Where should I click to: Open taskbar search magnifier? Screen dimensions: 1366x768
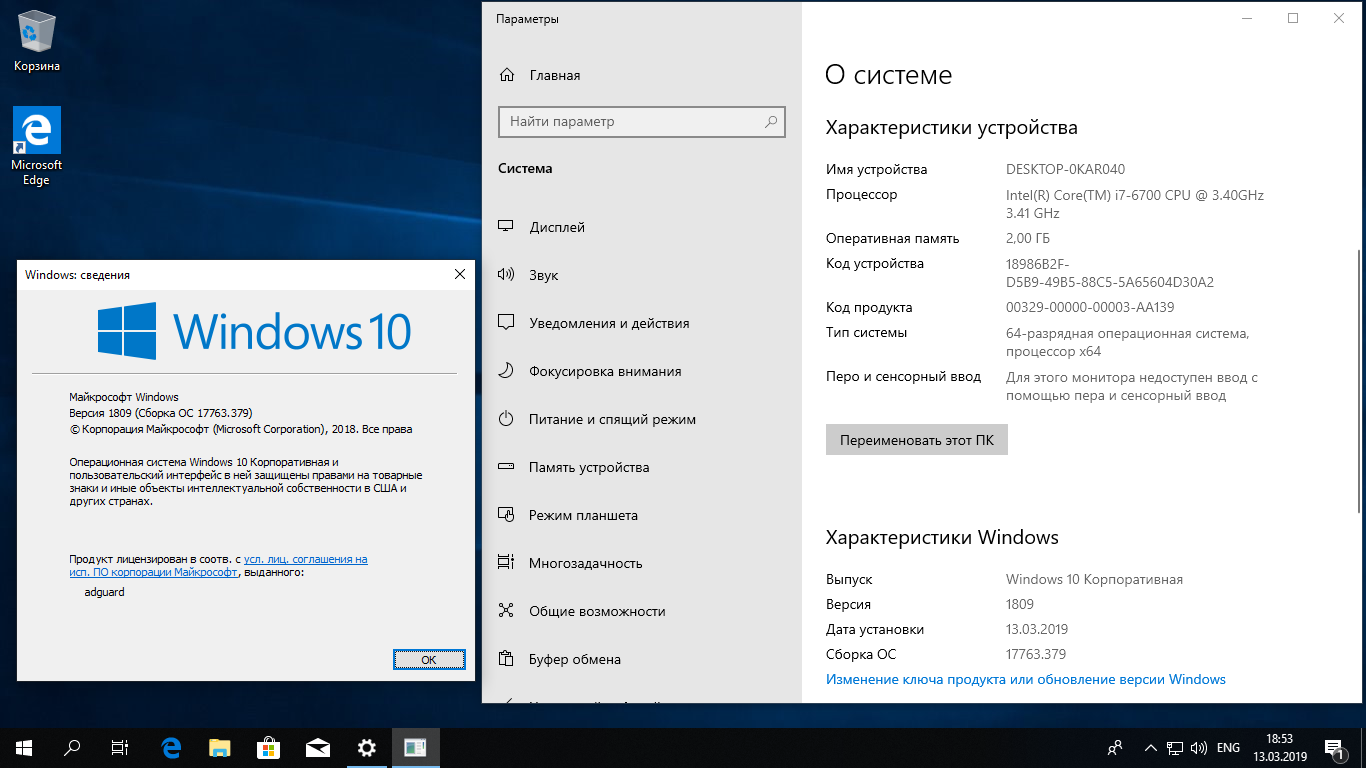click(72, 747)
